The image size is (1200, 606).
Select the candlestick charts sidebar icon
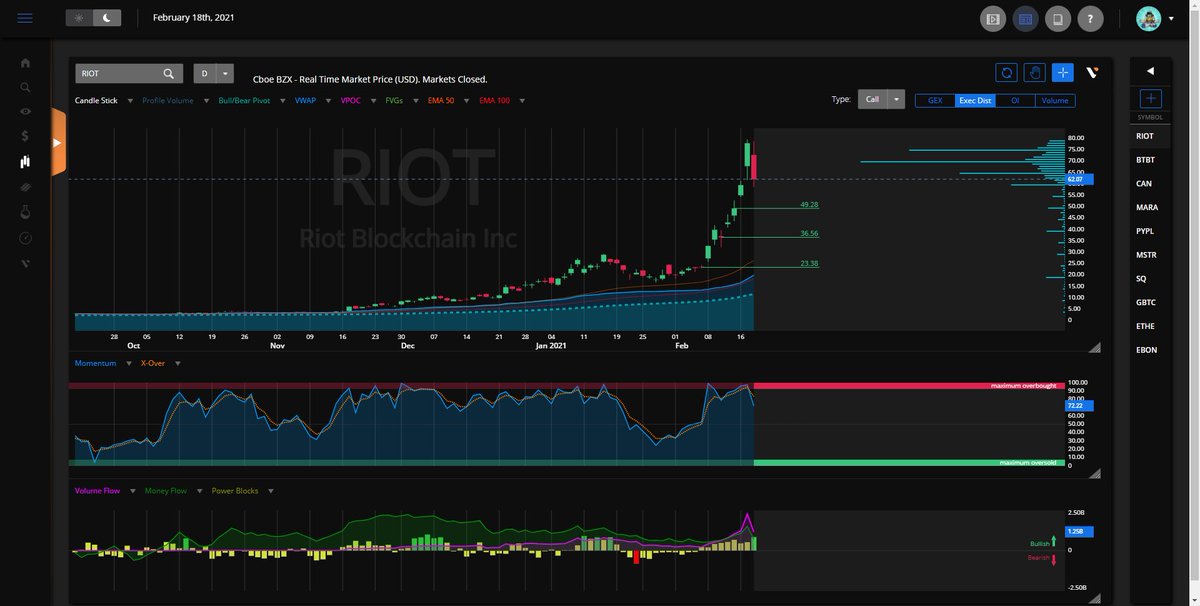pyautogui.click(x=25, y=161)
